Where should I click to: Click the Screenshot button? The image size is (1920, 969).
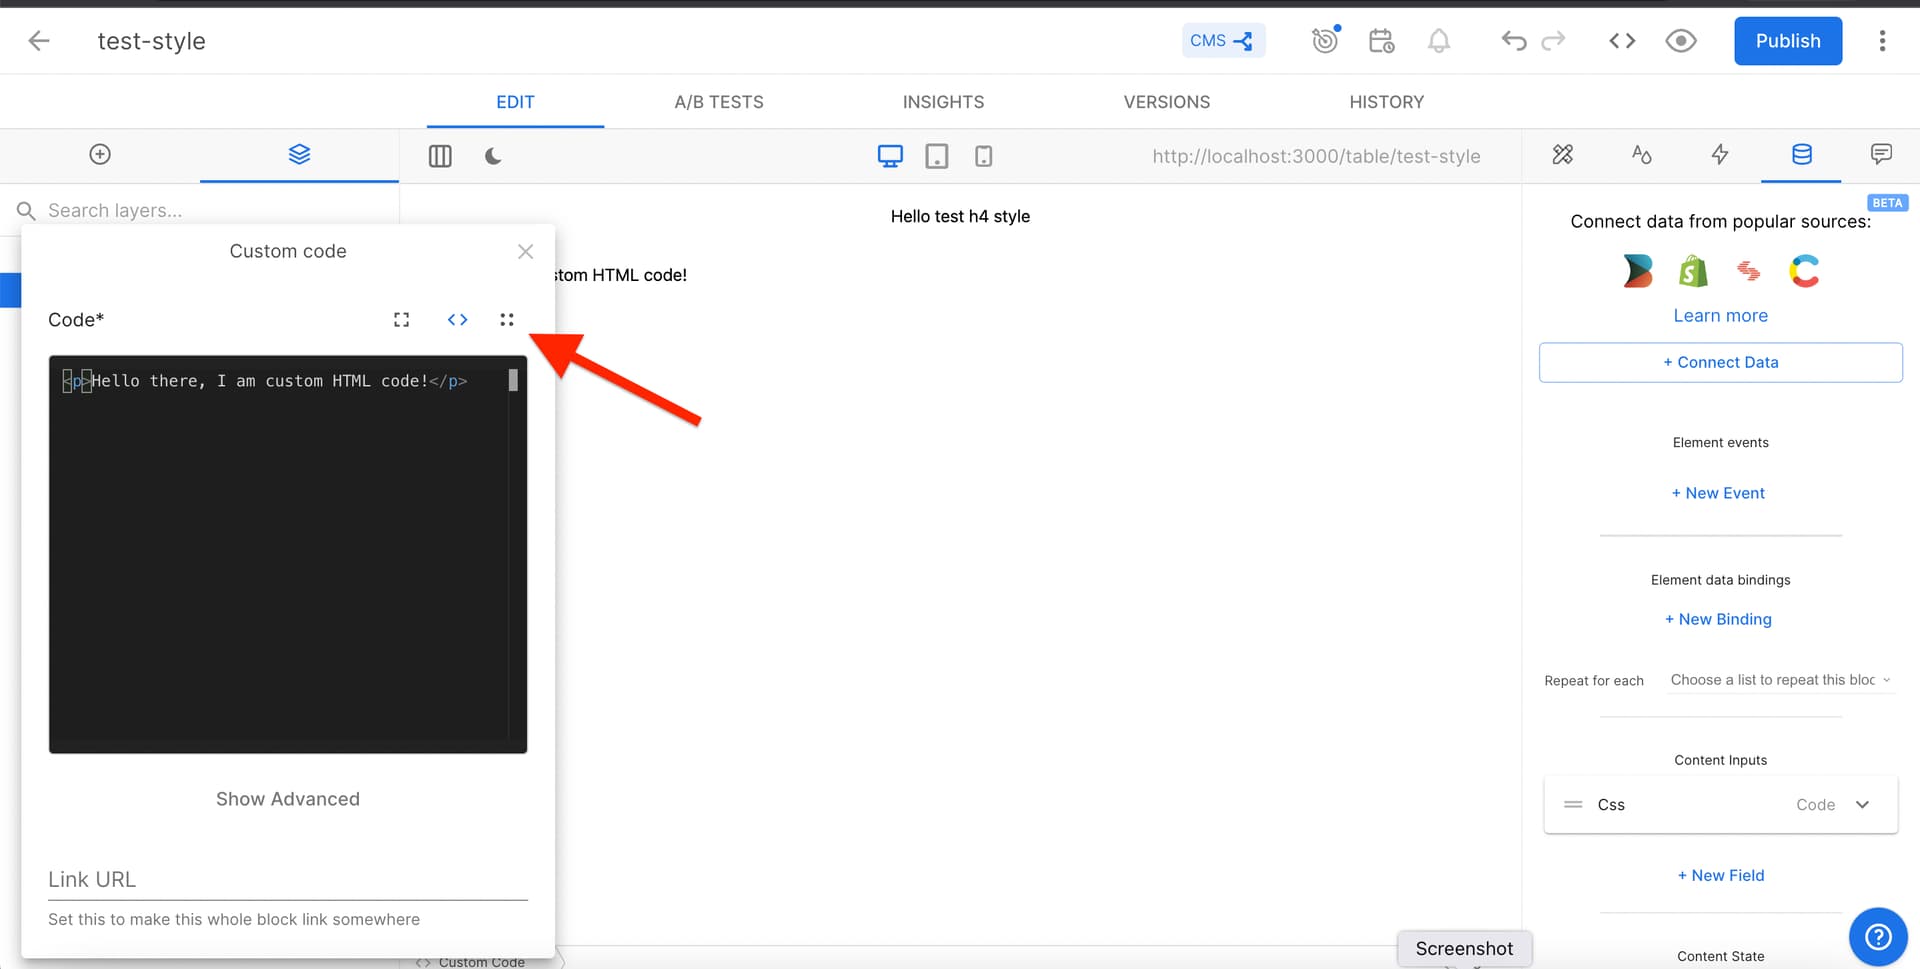tap(1464, 948)
